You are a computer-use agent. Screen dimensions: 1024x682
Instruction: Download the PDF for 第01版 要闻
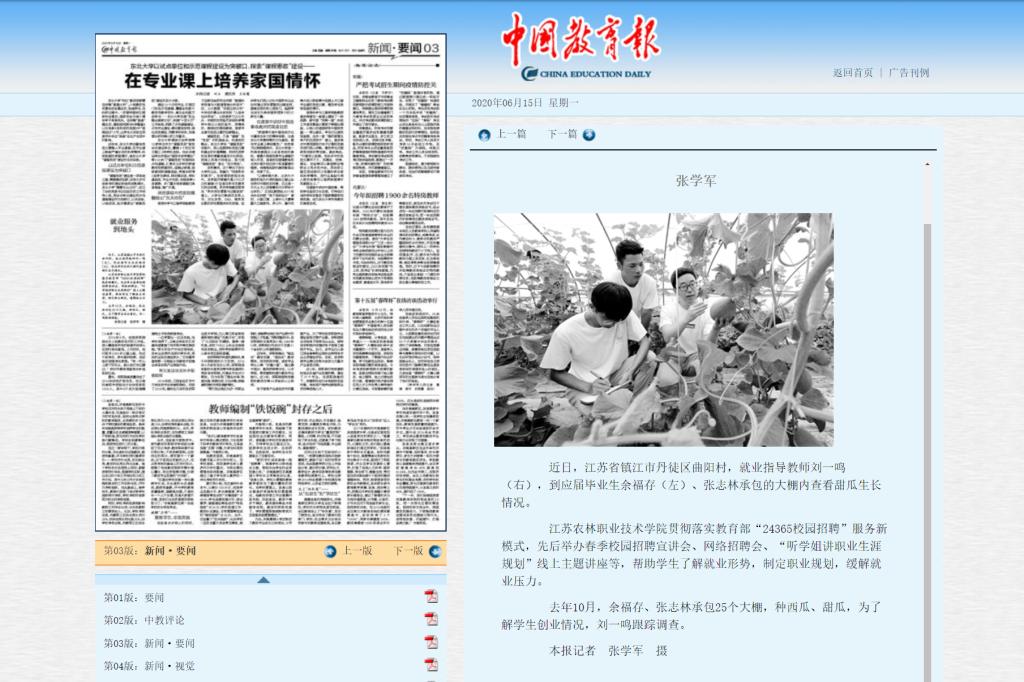pos(431,597)
